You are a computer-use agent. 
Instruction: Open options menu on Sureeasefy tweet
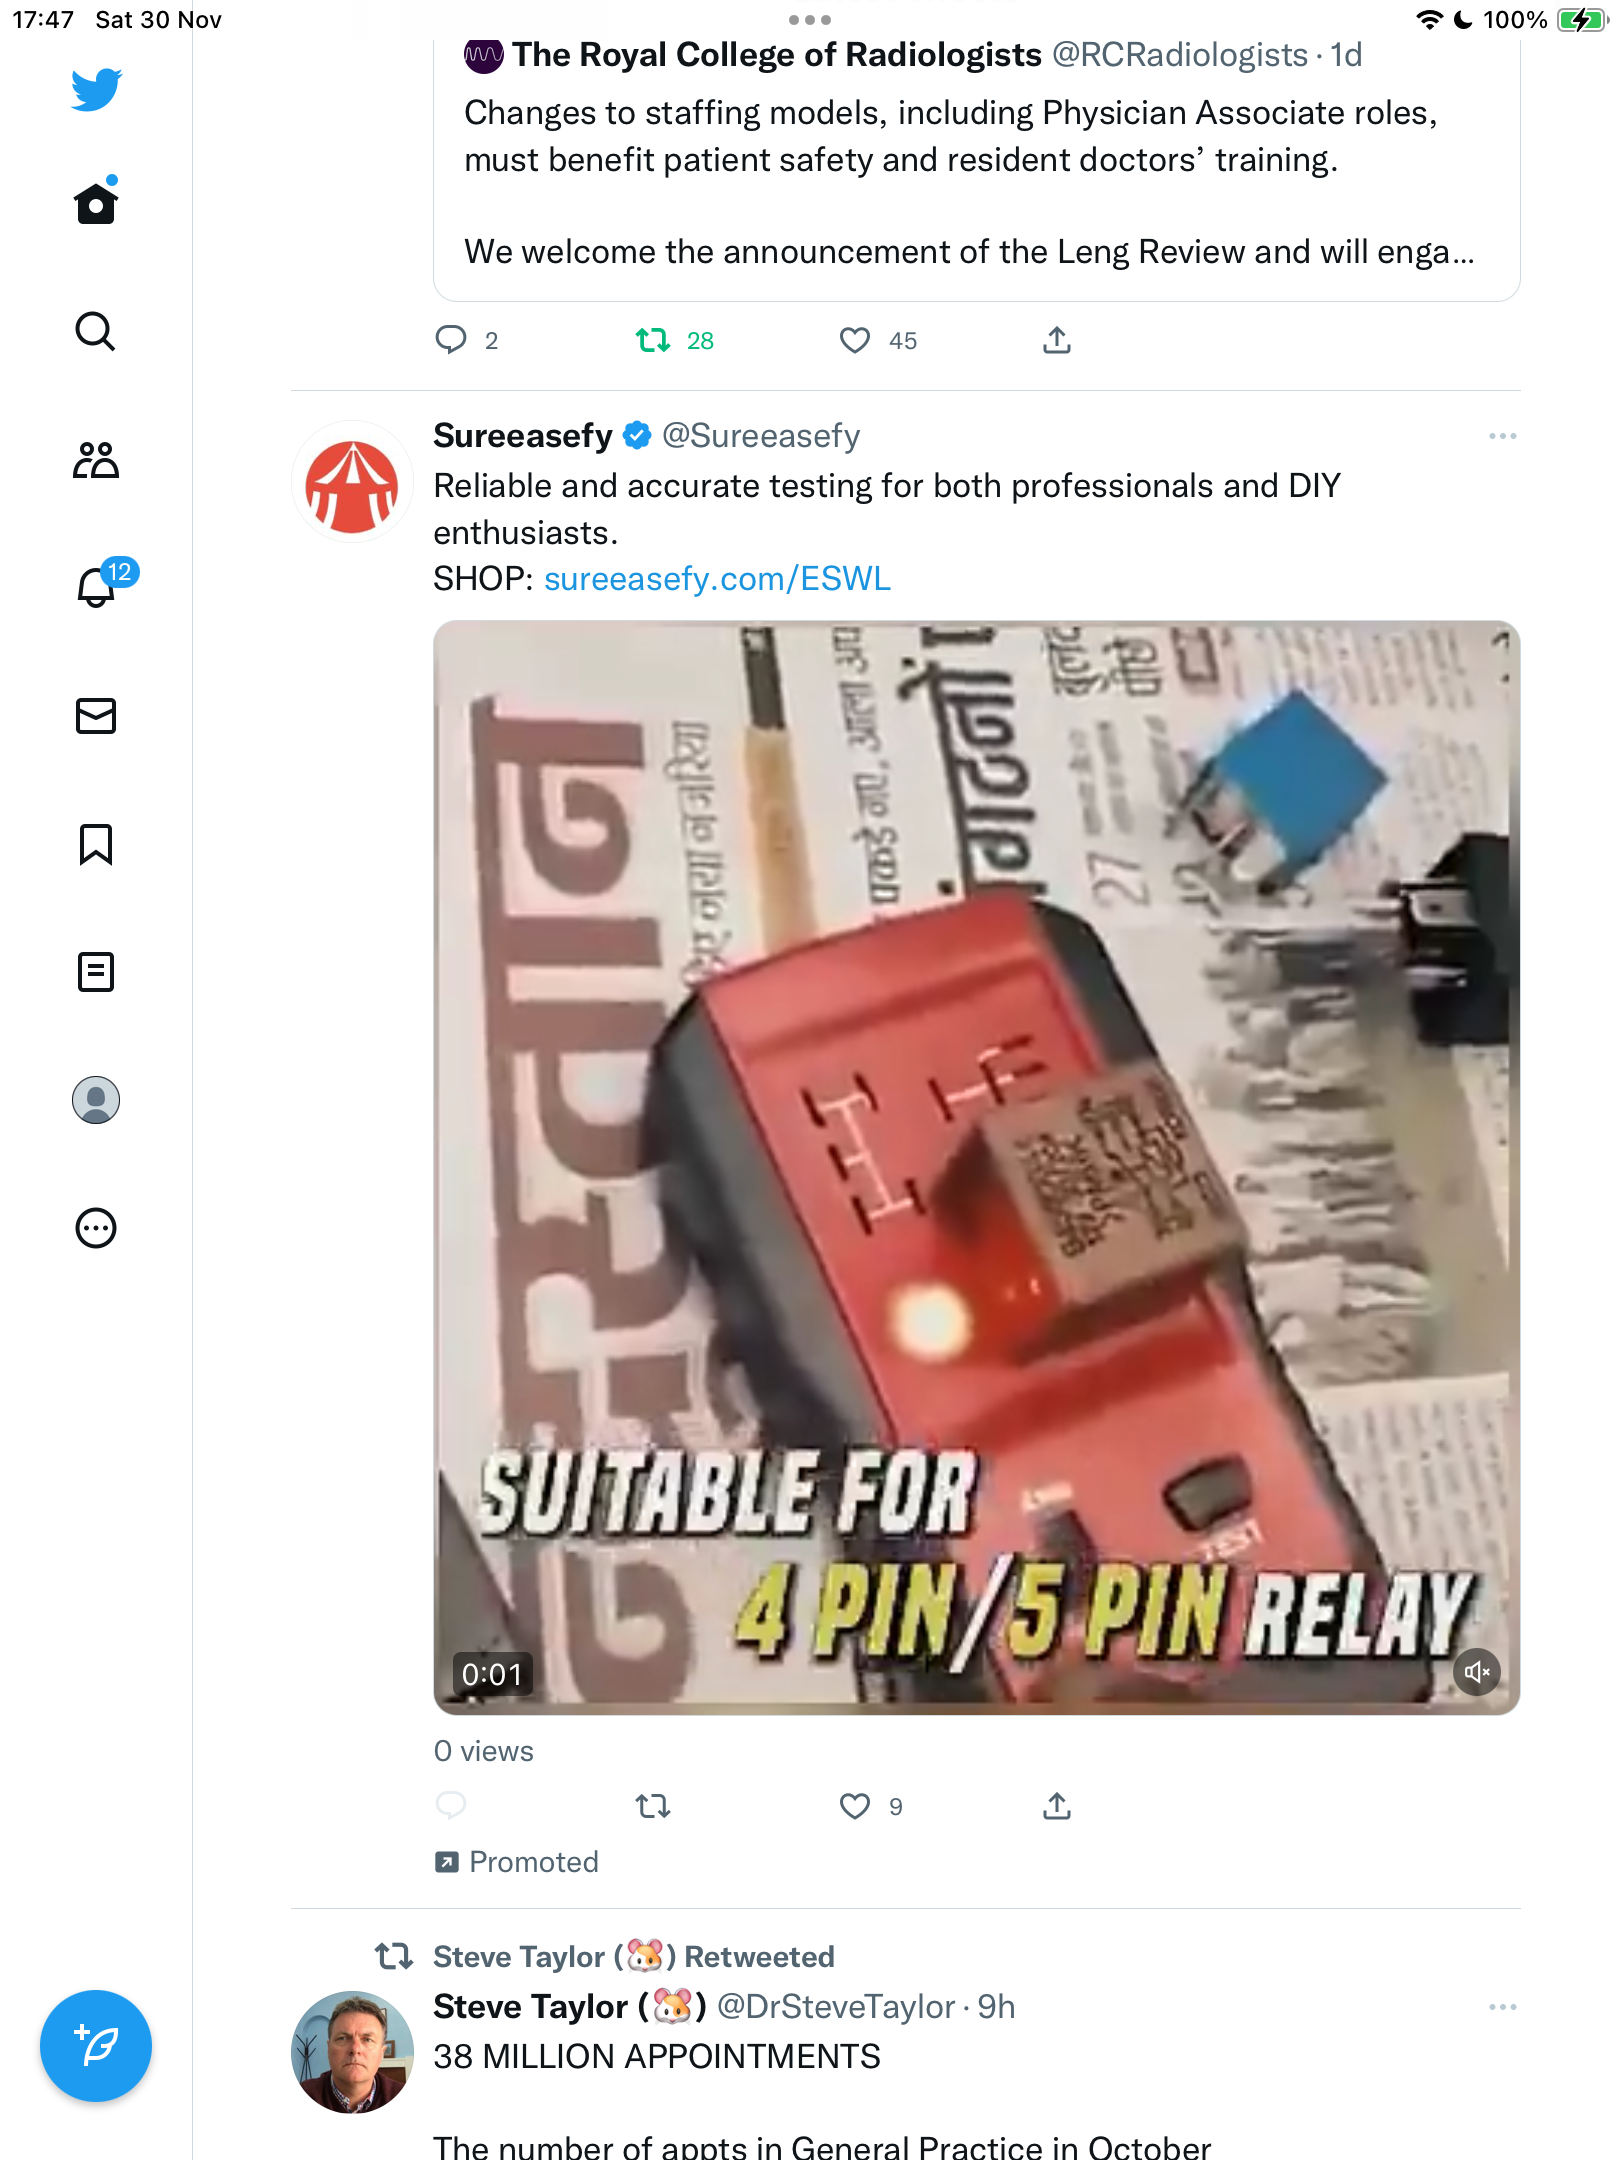click(x=1502, y=436)
